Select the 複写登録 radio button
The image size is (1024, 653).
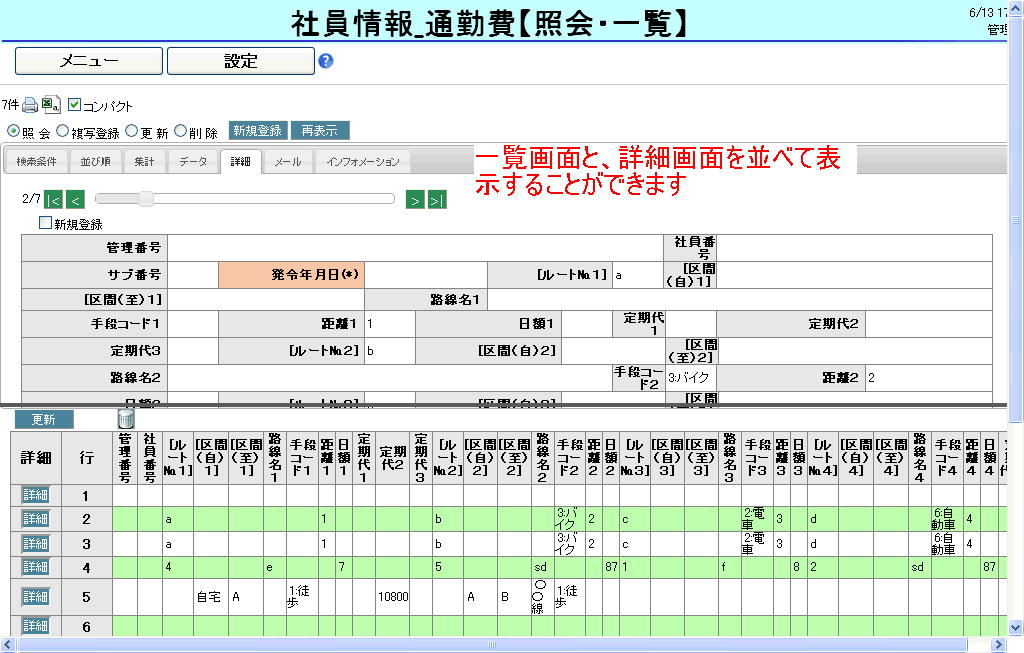click(63, 131)
